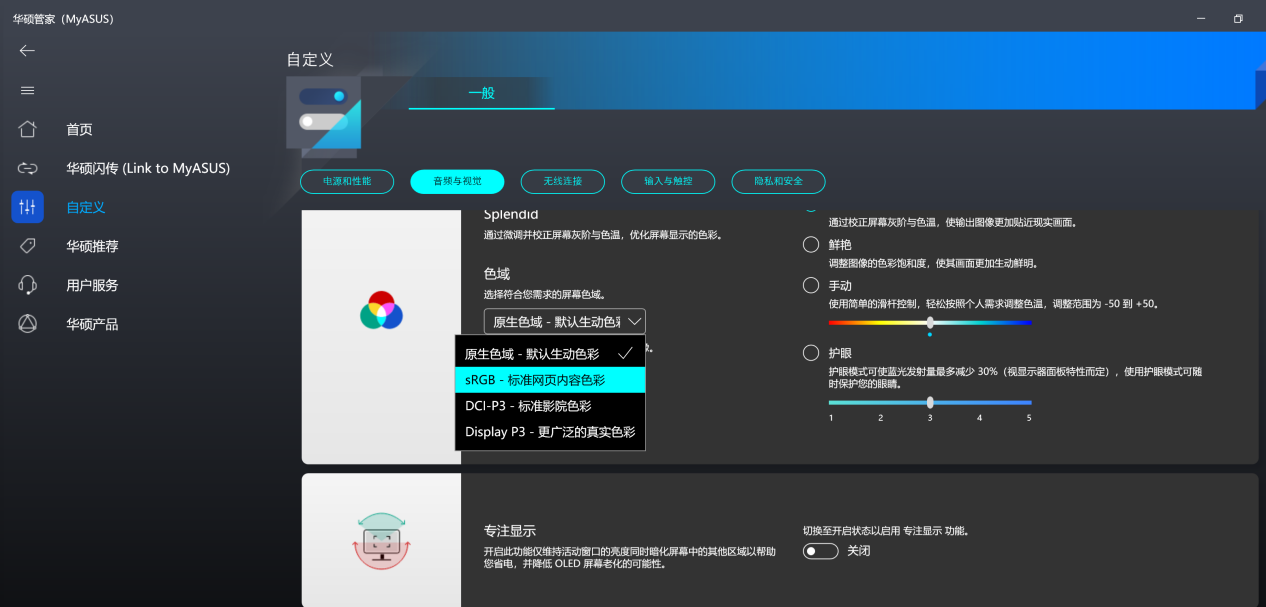Click the 用户服务 headset icon
This screenshot has height=607, width=1266.
coord(27,285)
